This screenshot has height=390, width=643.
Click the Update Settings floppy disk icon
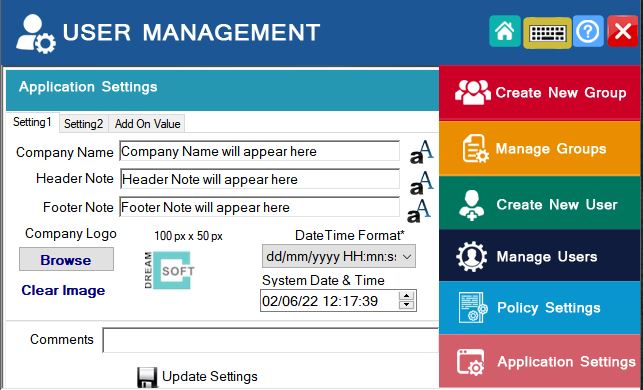147,377
